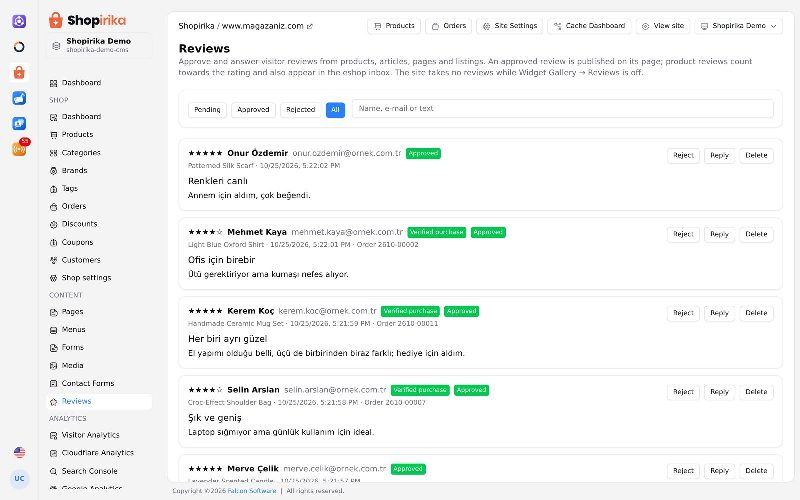Open Cache Dashboard from top bar
800x500 pixels.
tap(589, 26)
